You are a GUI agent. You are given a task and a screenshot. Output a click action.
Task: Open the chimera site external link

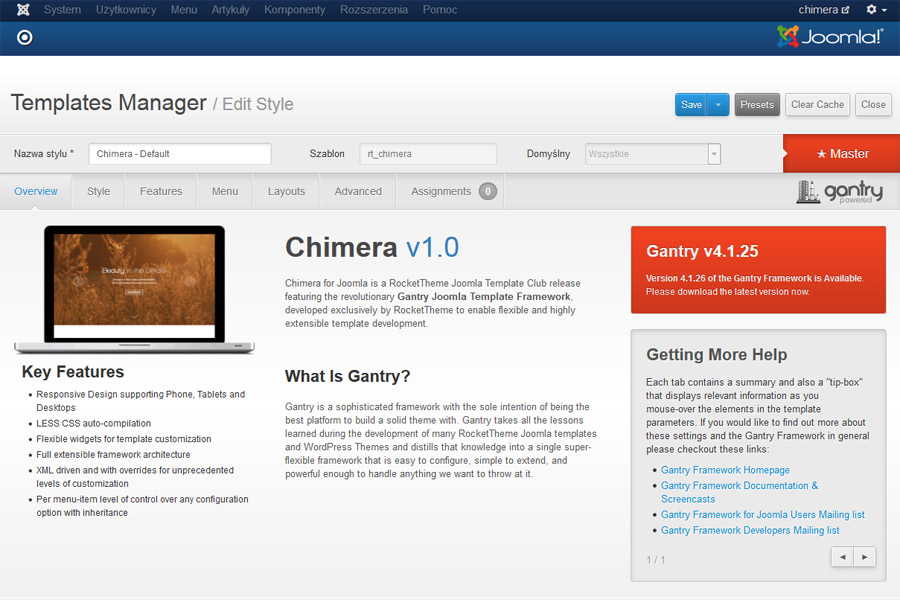pos(824,10)
